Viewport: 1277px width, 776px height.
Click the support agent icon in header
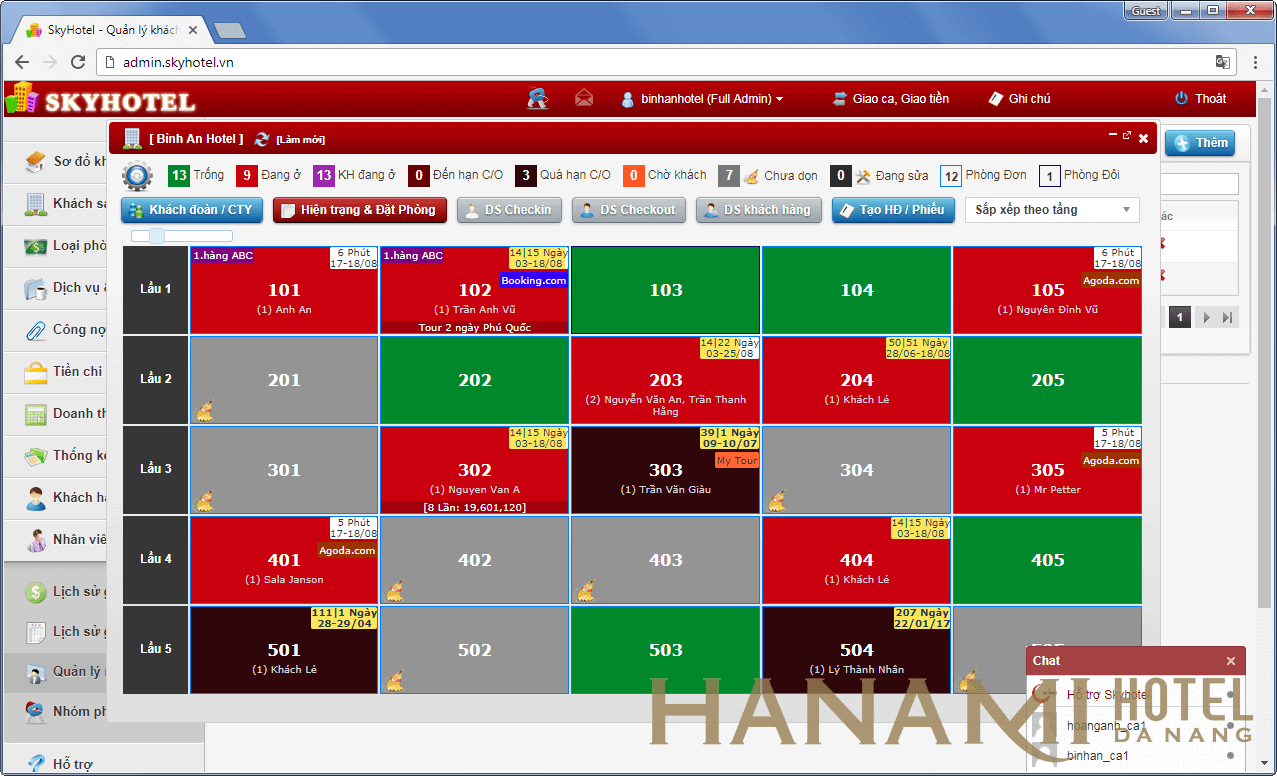coord(538,98)
